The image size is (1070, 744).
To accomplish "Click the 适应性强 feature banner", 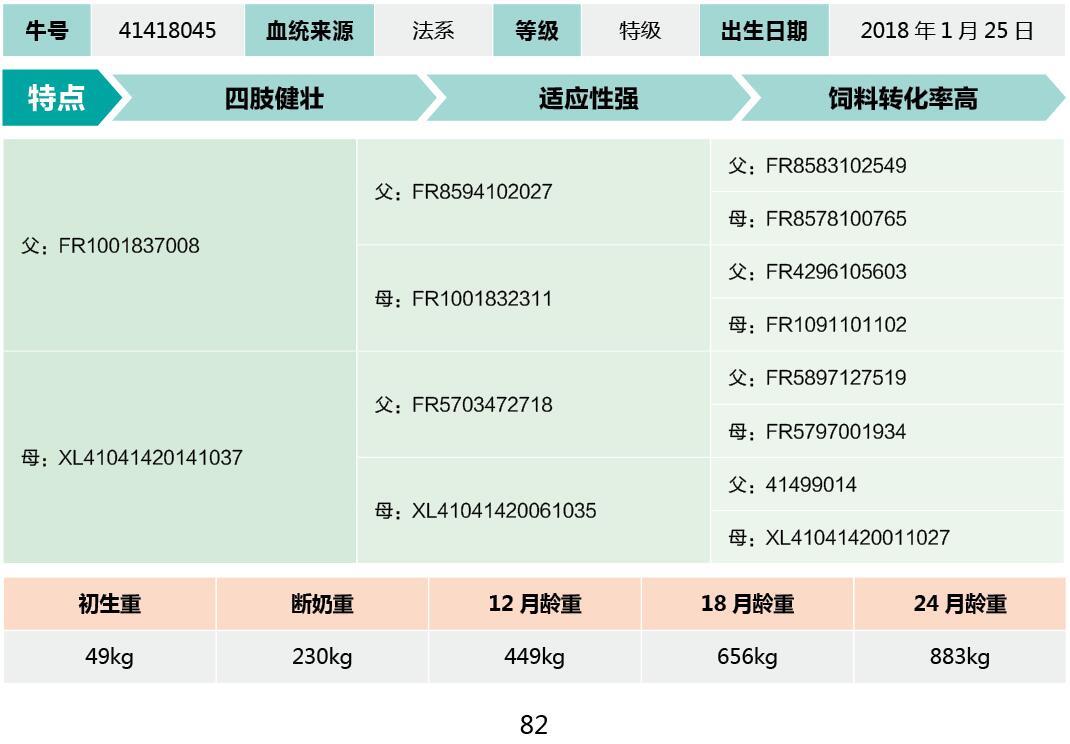I will tap(588, 98).
